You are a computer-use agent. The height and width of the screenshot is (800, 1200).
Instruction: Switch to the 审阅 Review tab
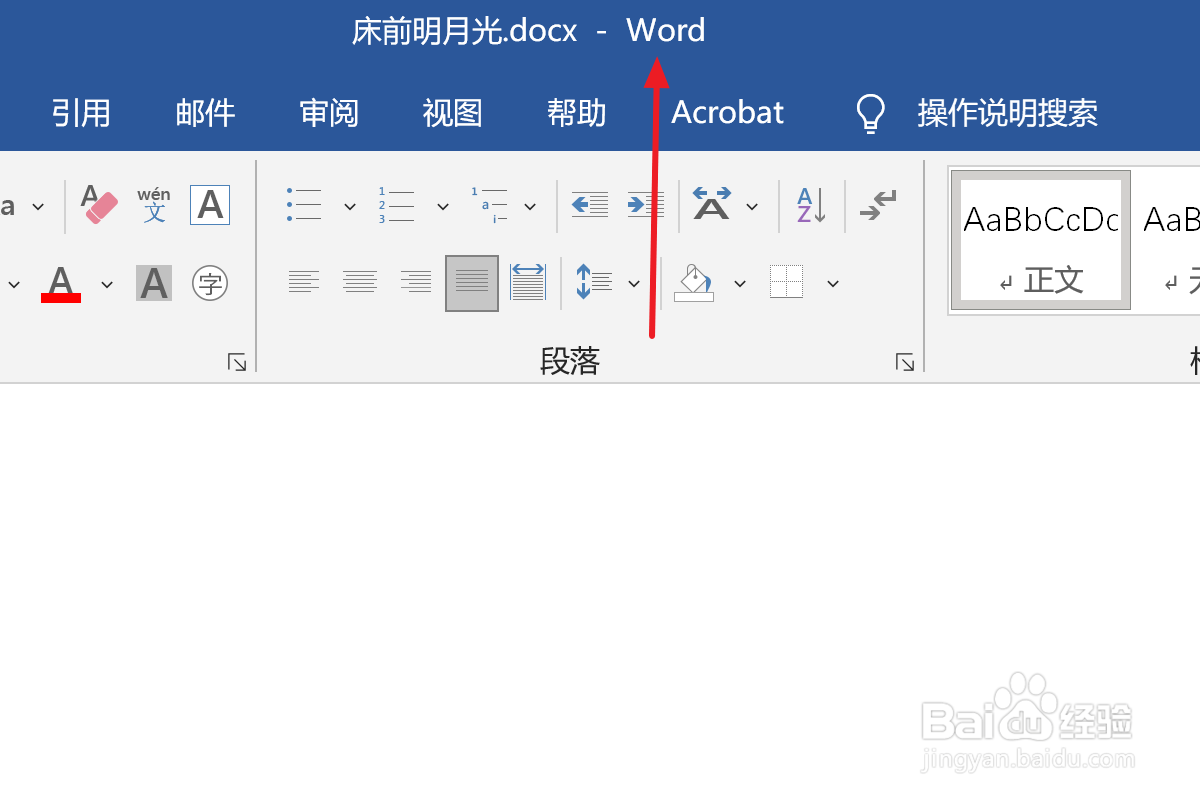[329, 113]
